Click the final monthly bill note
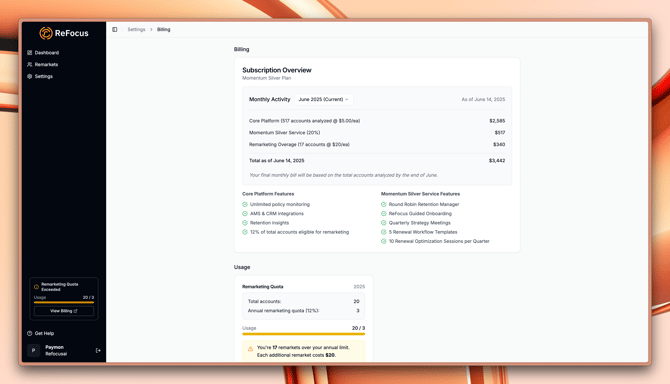670x384 pixels. (x=344, y=175)
